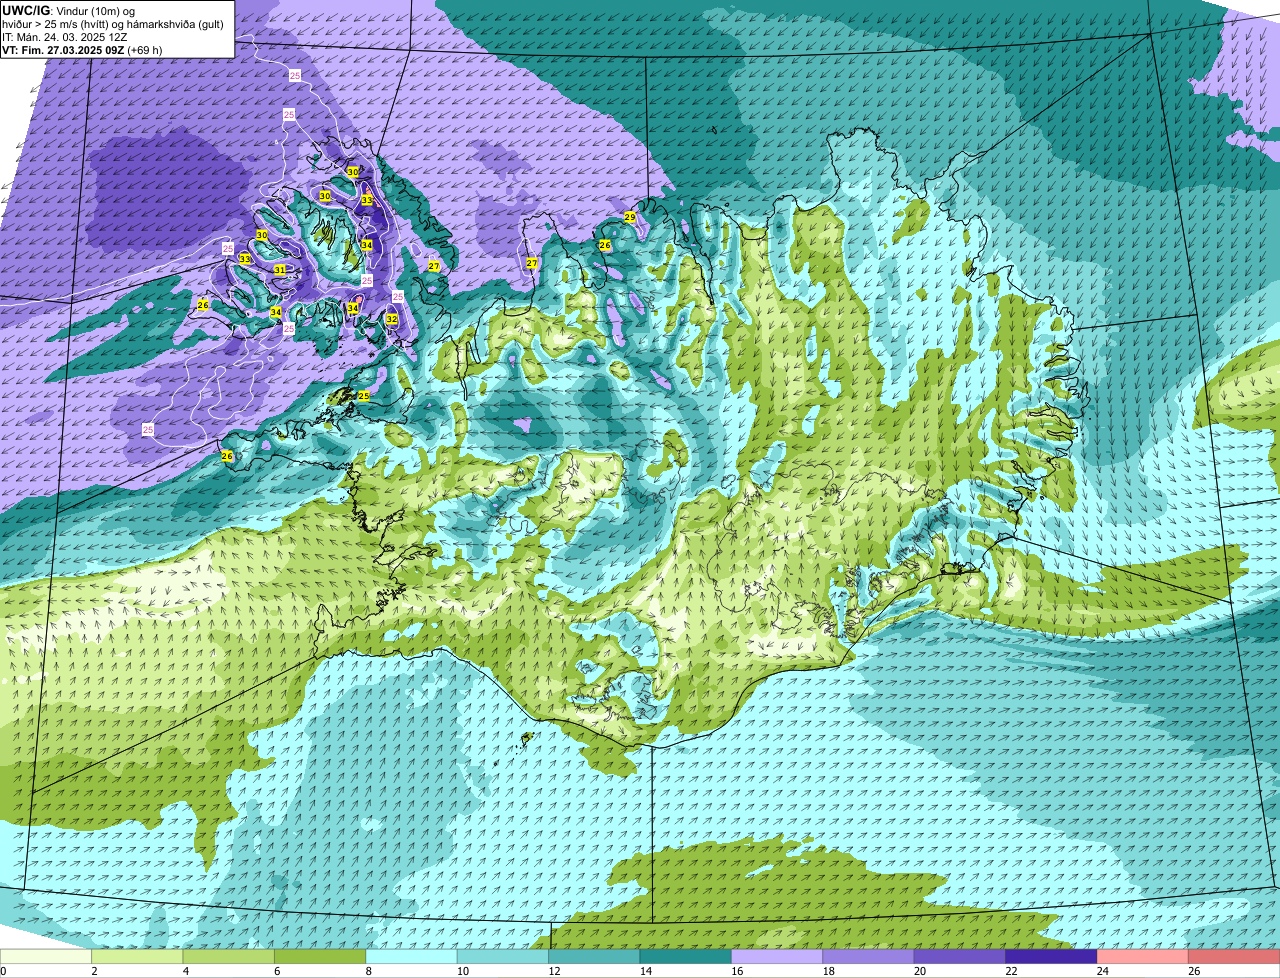Click the 'UWC/IG: Vindur (10m) og' title line
Screen dimensions: 1280x978
[x=68, y=10]
